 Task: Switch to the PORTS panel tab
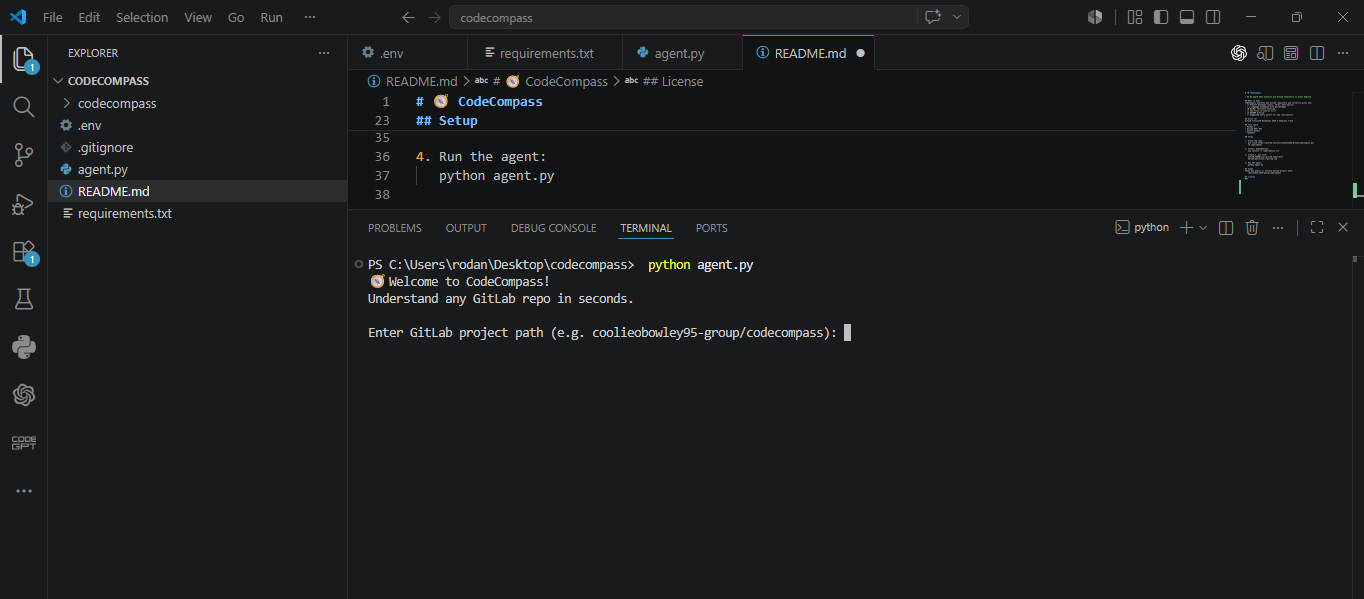point(712,228)
